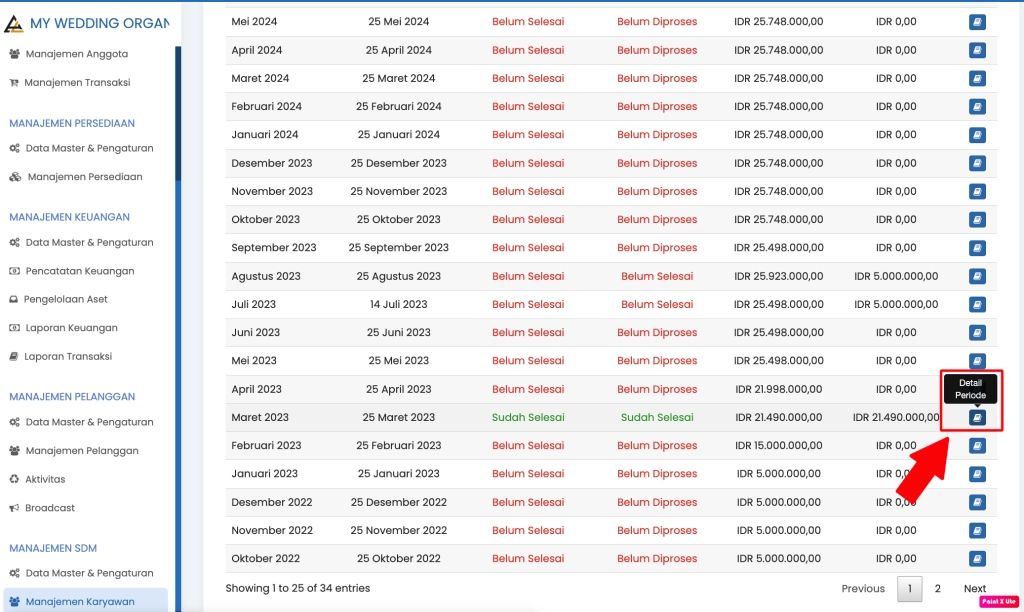Click the Previous pagination link
Image resolution: width=1024 pixels, height=612 pixels.
coord(862,588)
